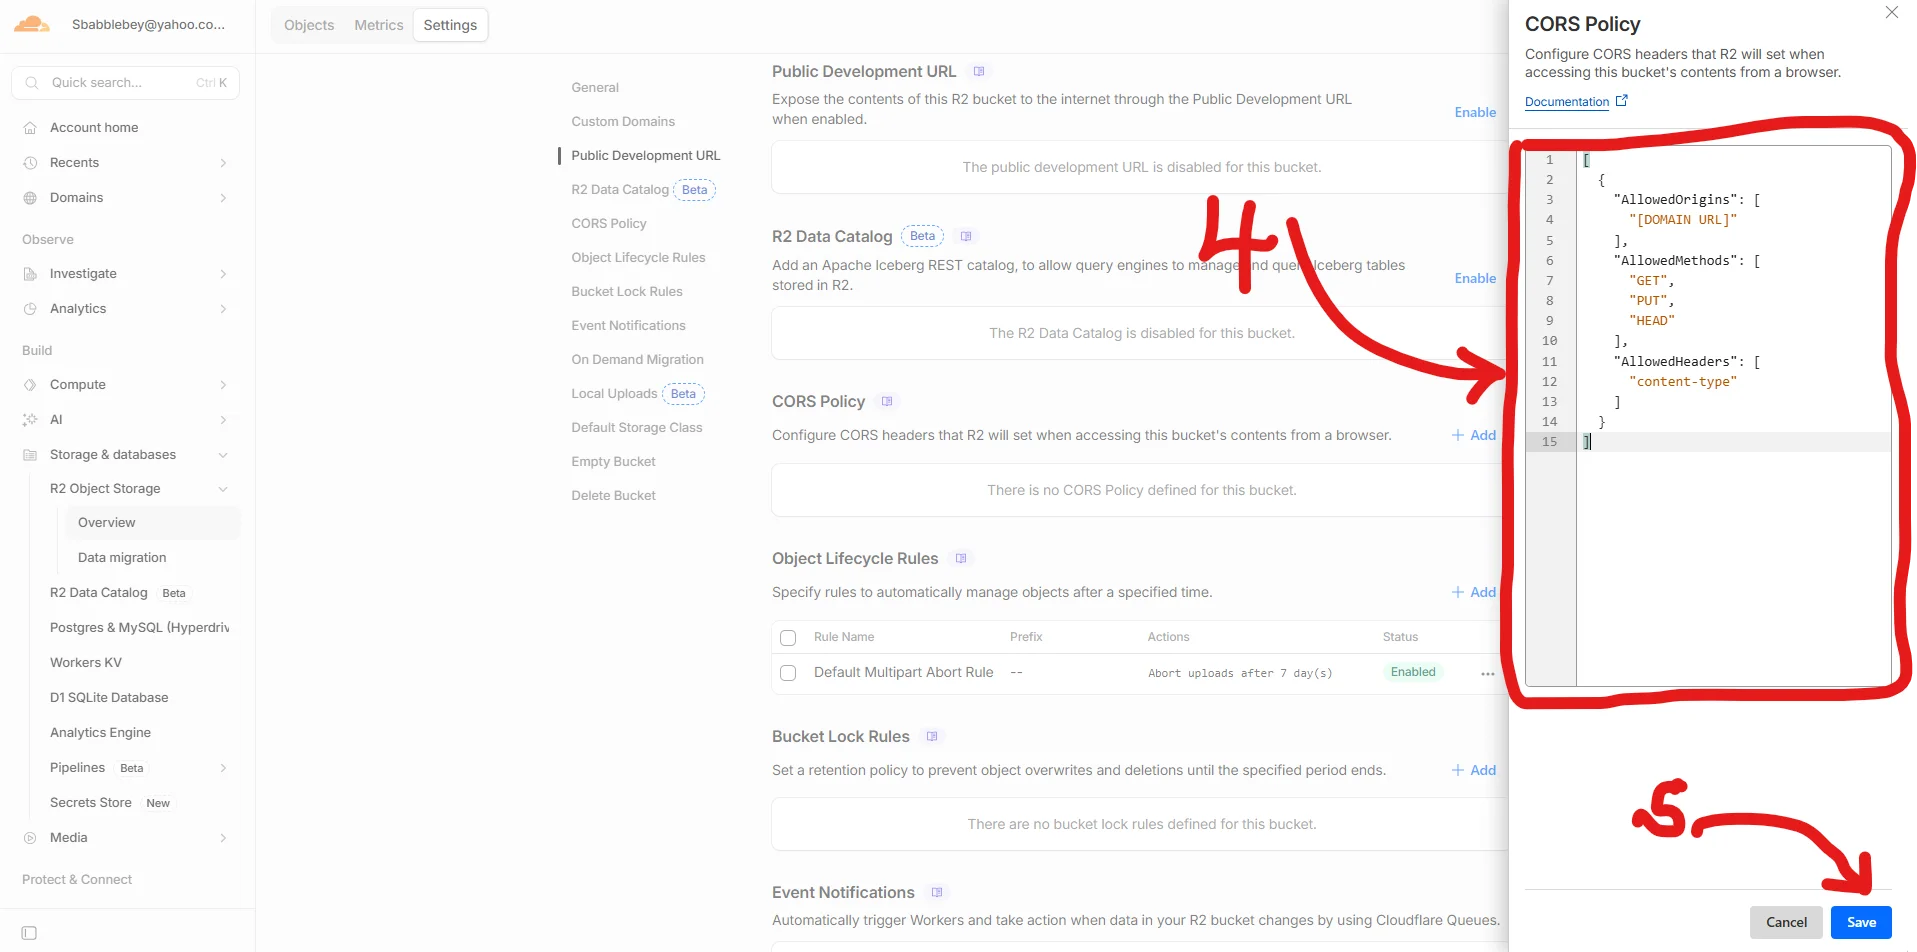The height and width of the screenshot is (952, 1917).
Task: Collapse the R2 Object Storage chevron
Action: point(223,489)
